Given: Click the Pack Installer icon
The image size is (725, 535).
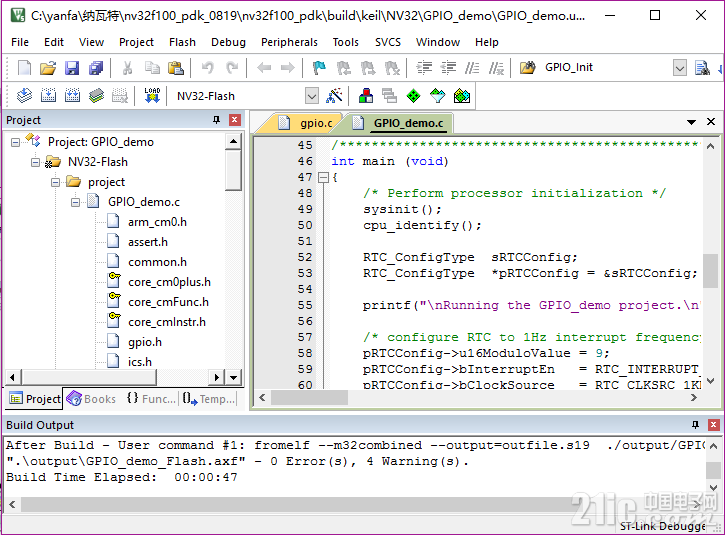Looking at the screenshot, I should click(461, 96).
